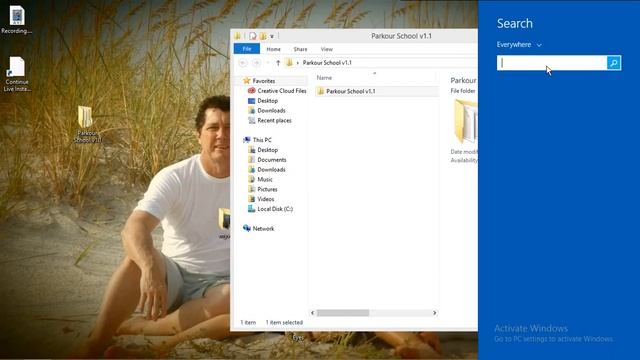Click the Favorites star icon
Image resolution: width=640 pixels, height=360 pixels.
tap(247, 80)
